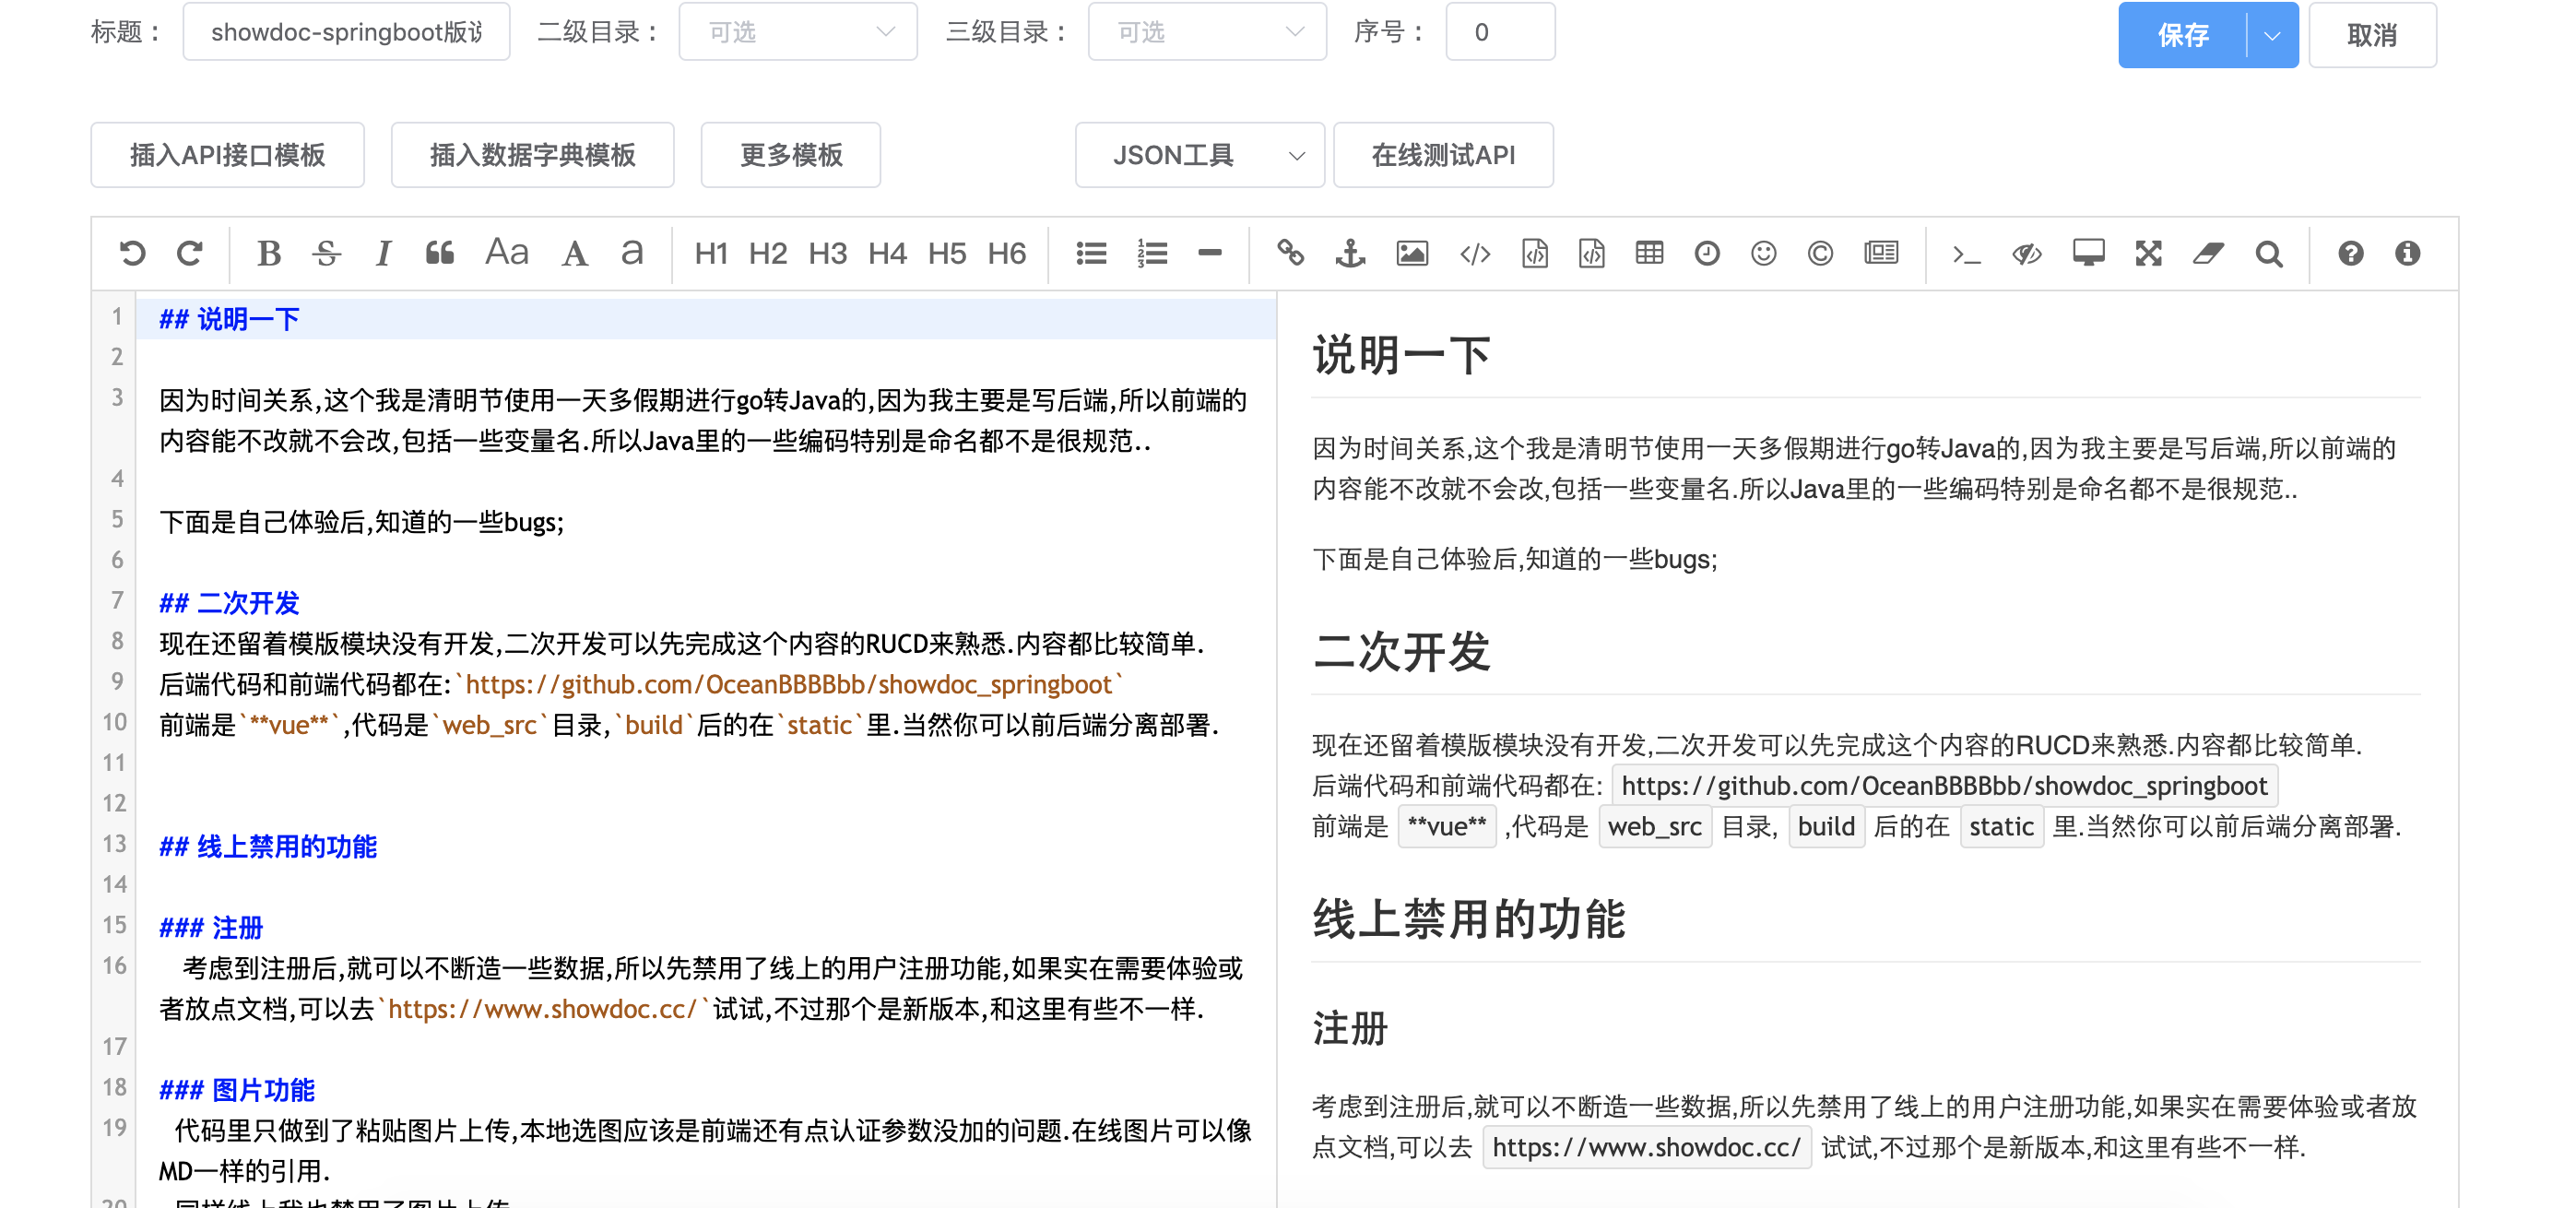
Task: Apply bold formatting with B icon
Action: (x=268, y=253)
